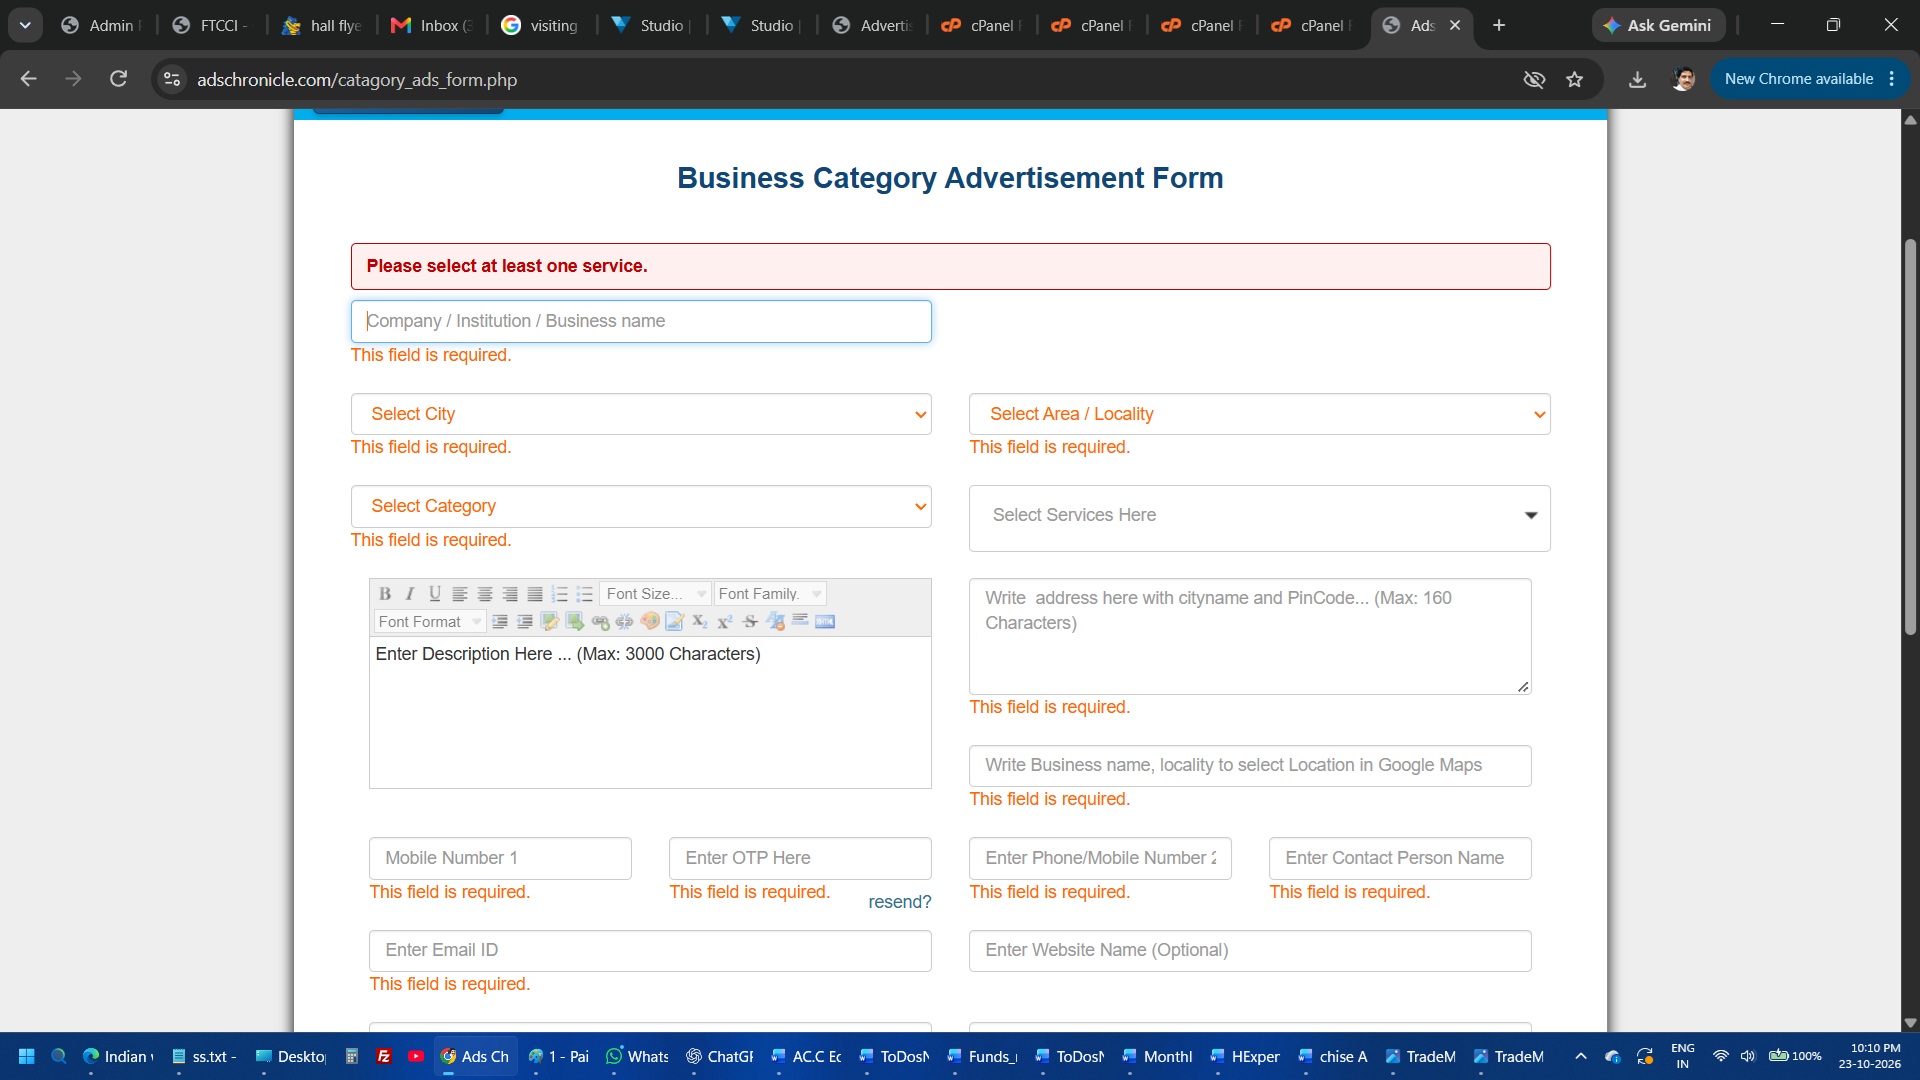Expand the Select Services Here dropdown
1920x1080 pixels.
[x=1259, y=518]
